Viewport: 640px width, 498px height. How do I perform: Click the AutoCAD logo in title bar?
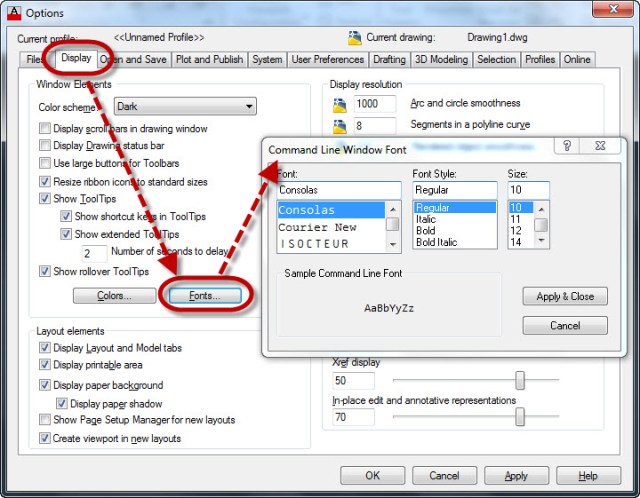(12, 12)
